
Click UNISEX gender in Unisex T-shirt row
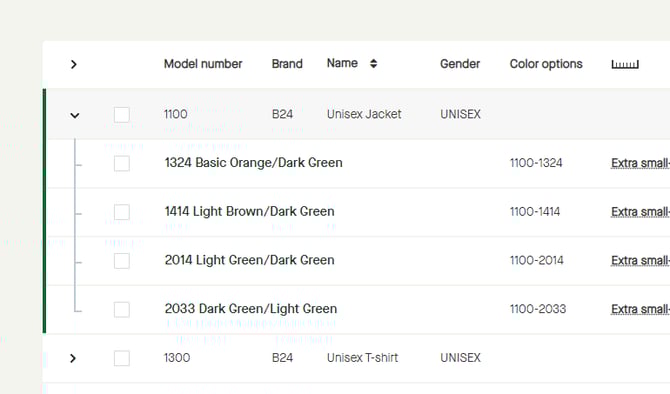[x=460, y=358]
